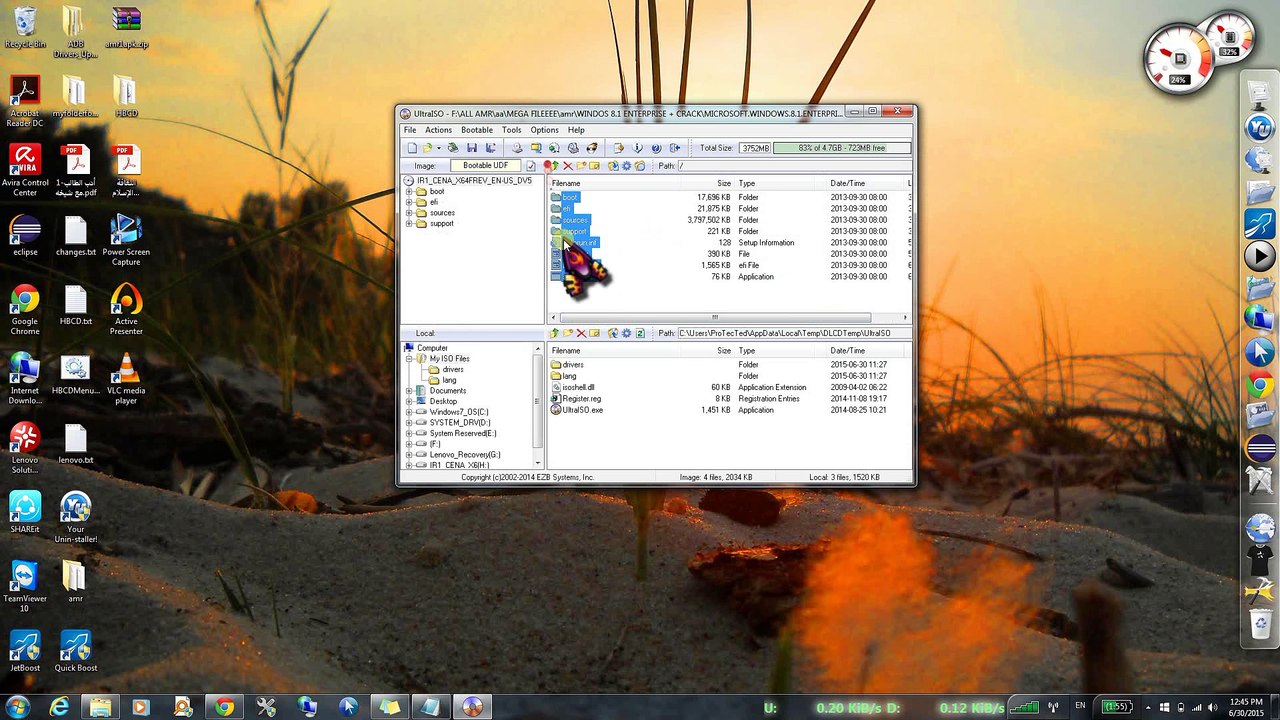Click the Exit toolbar icon
Viewport: 1280px width, 720px height.
(x=674, y=148)
